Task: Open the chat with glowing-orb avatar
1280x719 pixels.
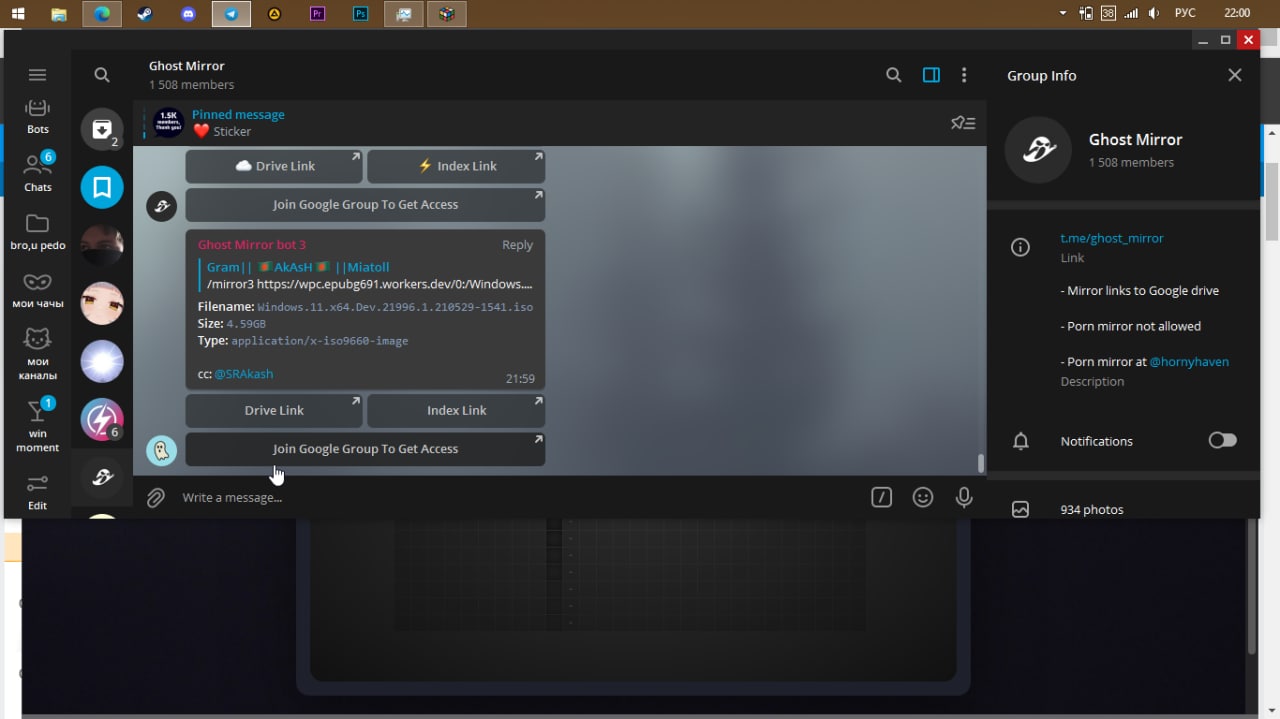Action: pos(102,361)
